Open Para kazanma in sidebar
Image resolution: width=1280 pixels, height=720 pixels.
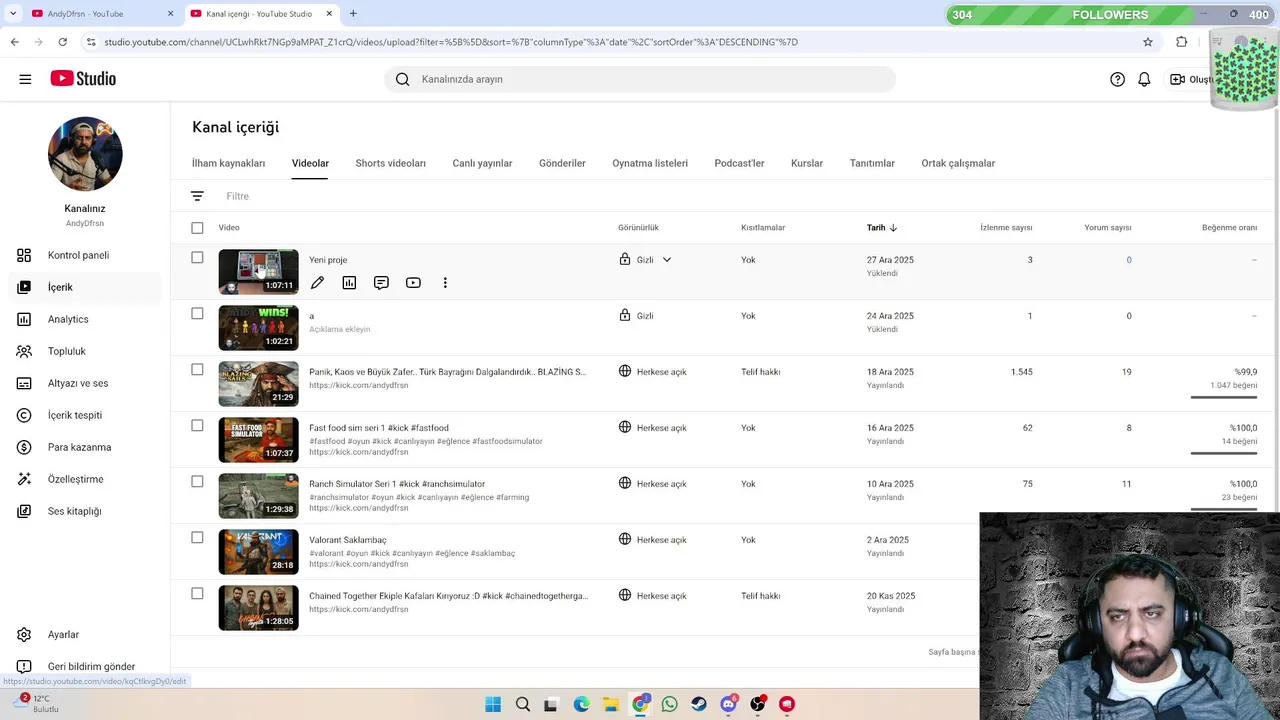(85, 447)
